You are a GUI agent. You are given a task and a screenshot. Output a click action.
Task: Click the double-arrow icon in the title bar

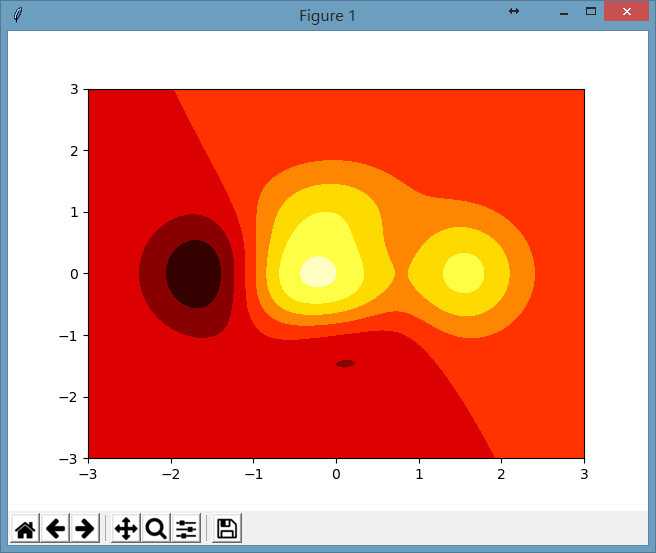tap(514, 11)
